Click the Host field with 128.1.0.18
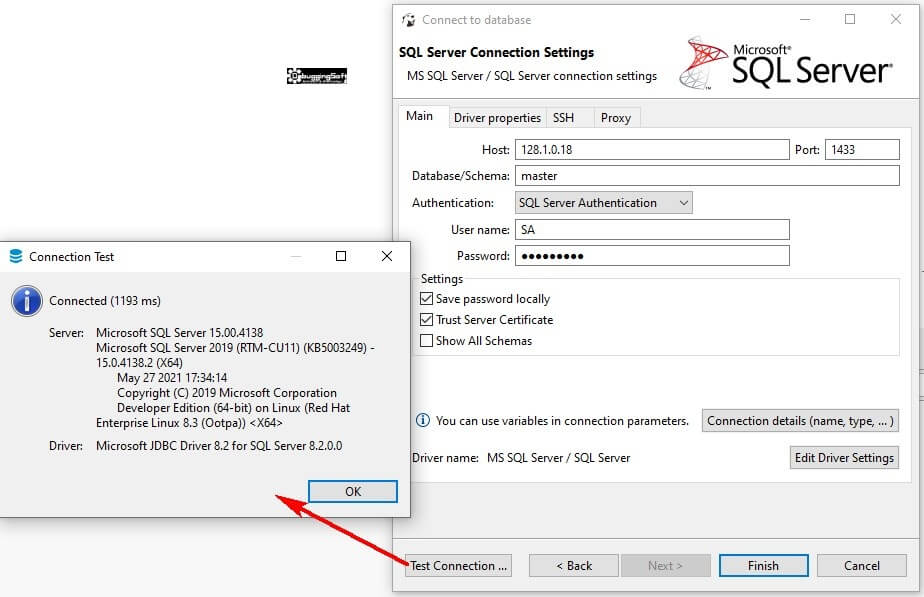Image resolution: width=924 pixels, height=597 pixels. [652, 150]
